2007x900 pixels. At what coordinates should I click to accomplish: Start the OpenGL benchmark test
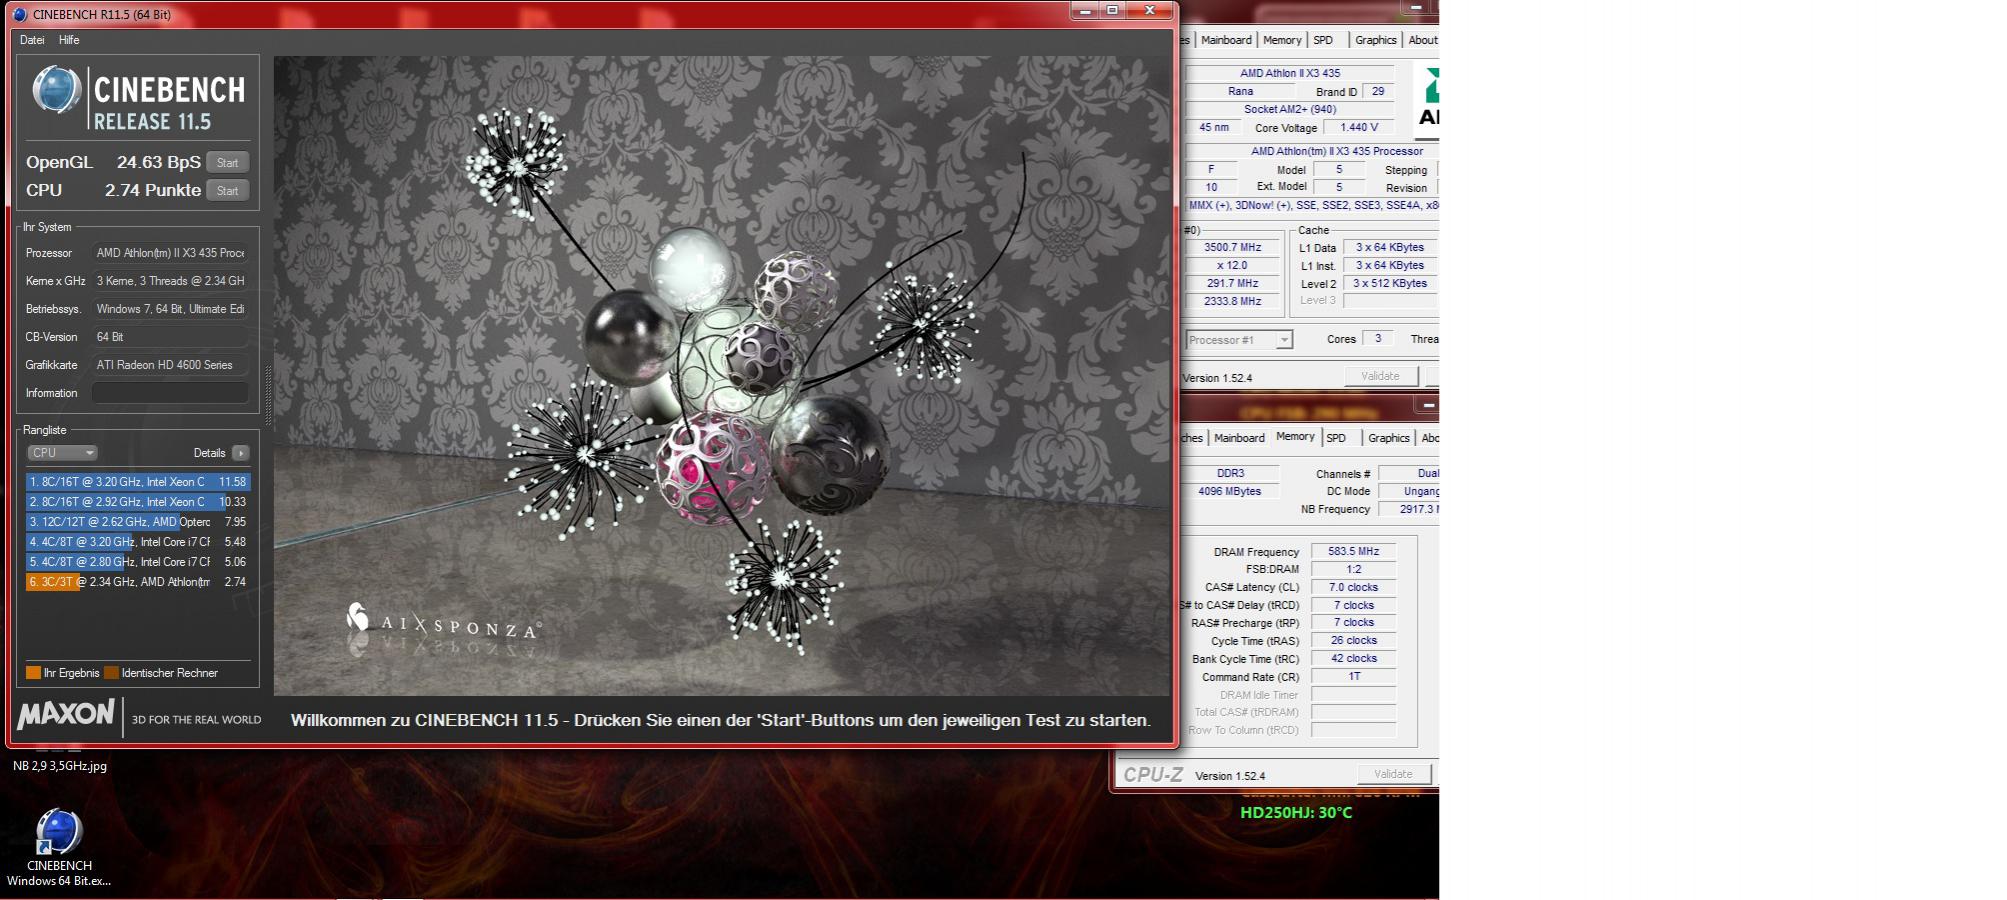(x=228, y=163)
